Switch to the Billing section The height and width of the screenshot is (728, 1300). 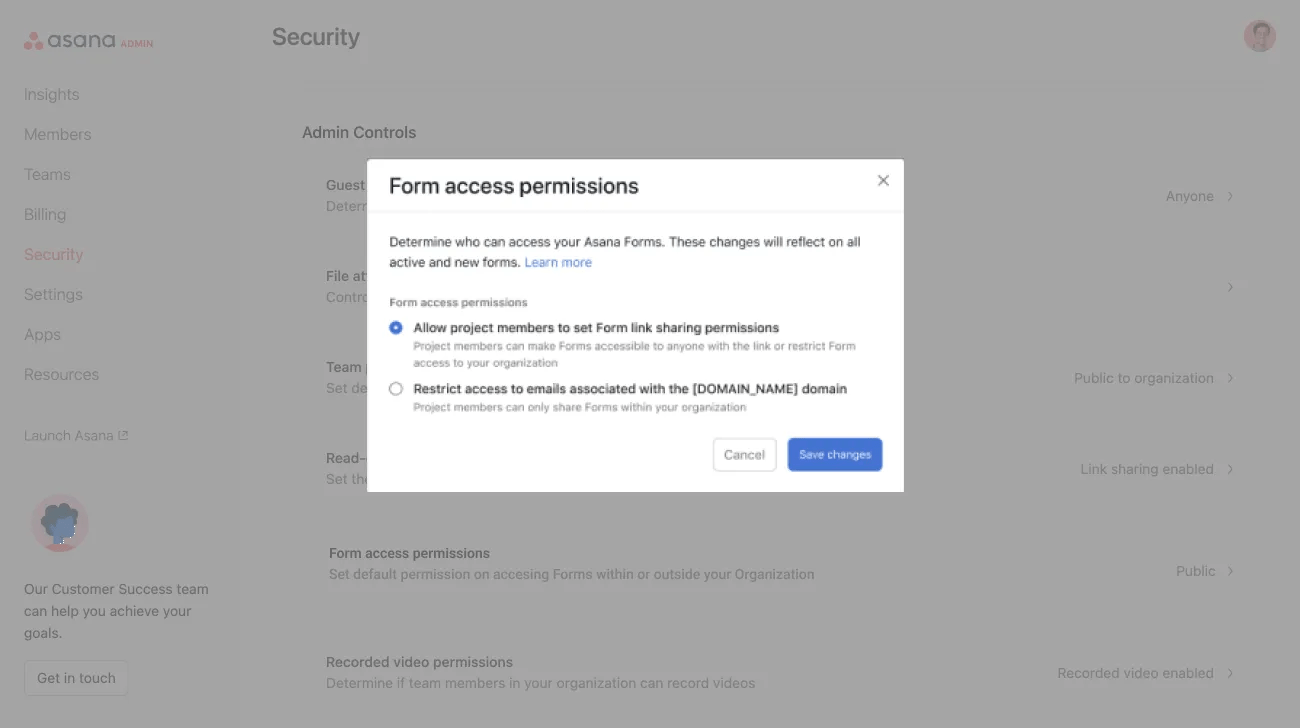point(45,214)
